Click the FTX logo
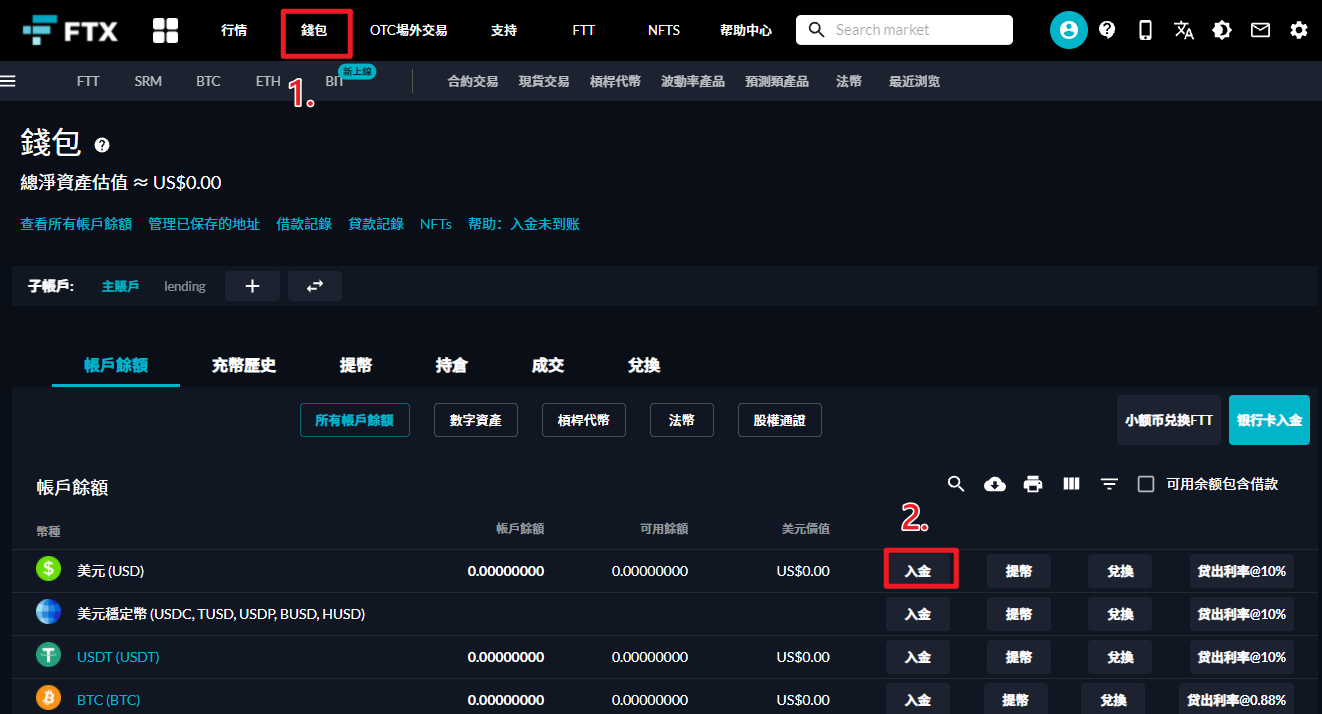1322x714 pixels. tap(70, 30)
